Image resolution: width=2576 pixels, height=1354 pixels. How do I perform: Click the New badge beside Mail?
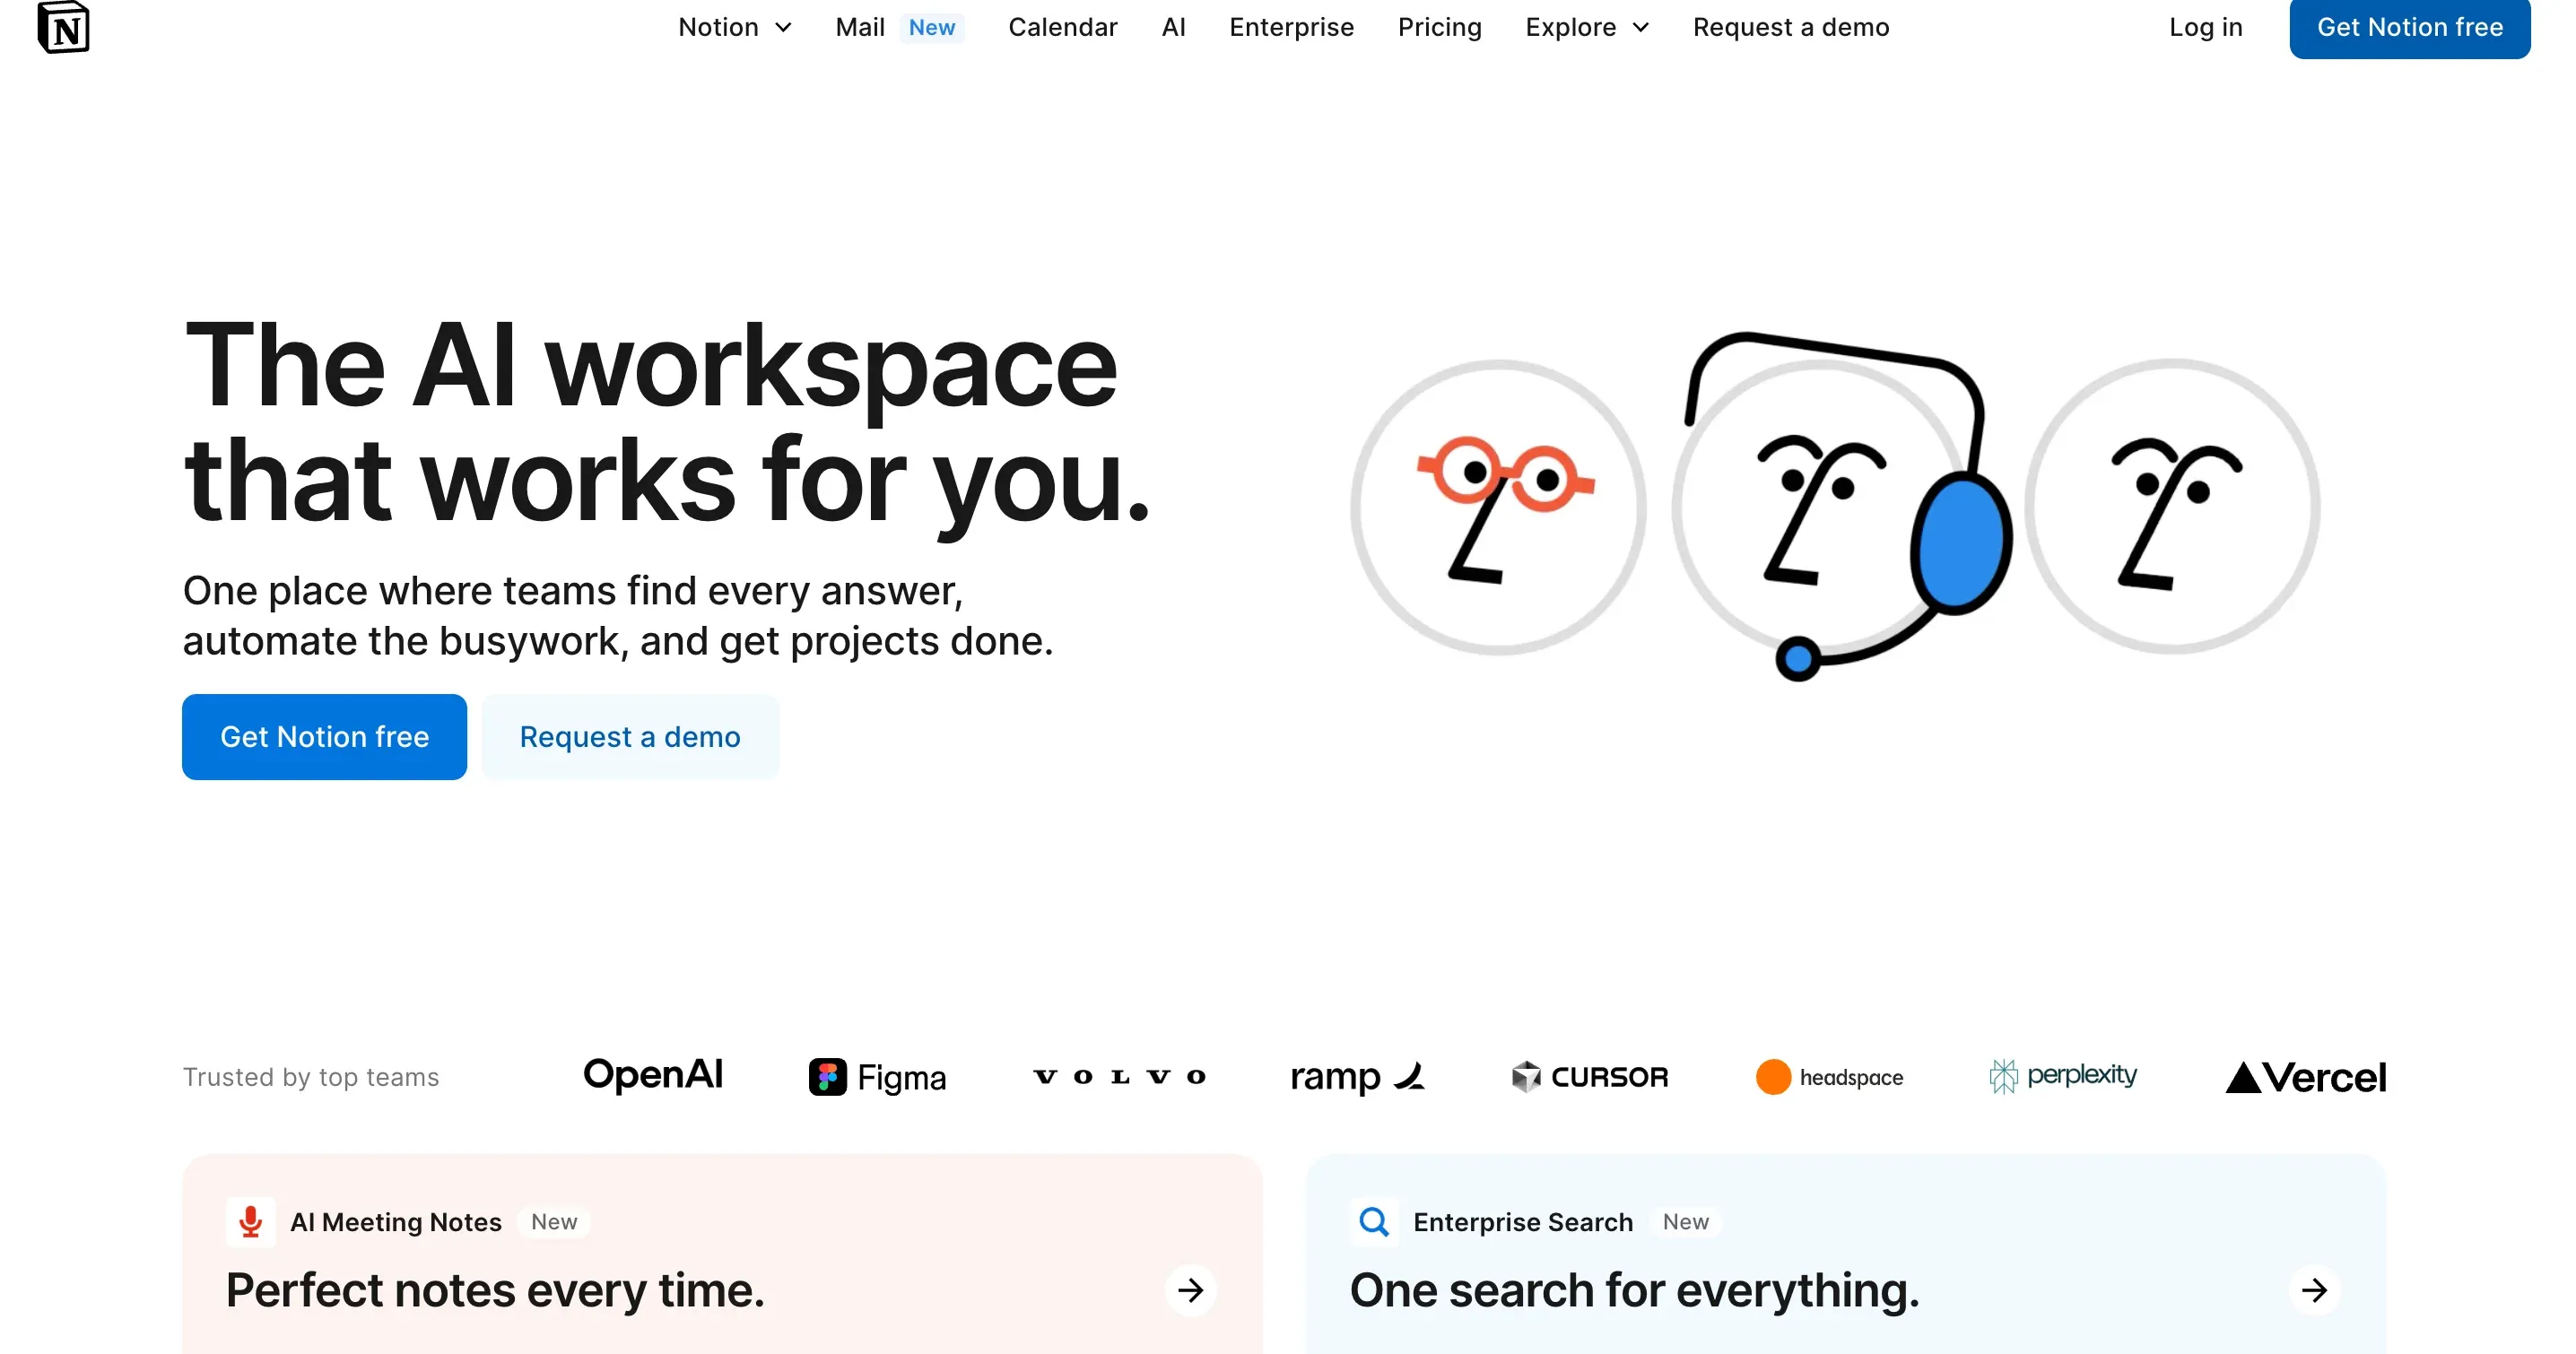[931, 28]
